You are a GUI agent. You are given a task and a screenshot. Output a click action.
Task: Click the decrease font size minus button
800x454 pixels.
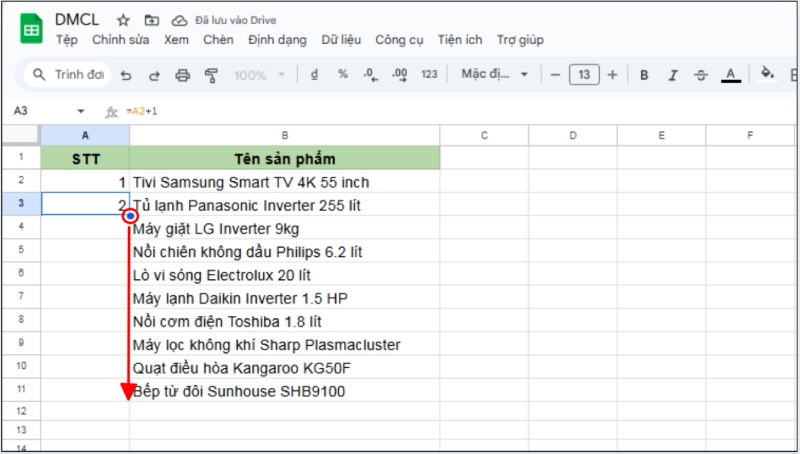click(555, 75)
